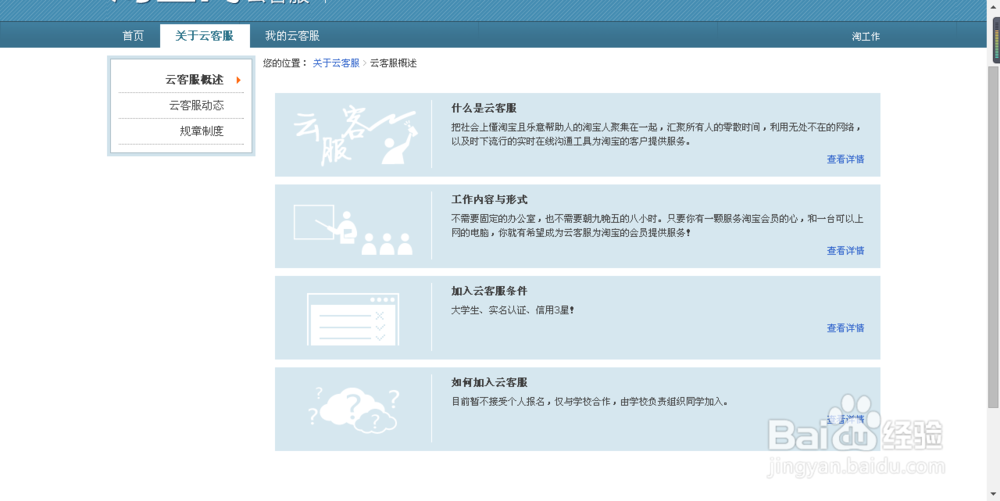Select 云客服概述 in the sidebar
The height and width of the screenshot is (501, 1000).
(x=195, y=80)
